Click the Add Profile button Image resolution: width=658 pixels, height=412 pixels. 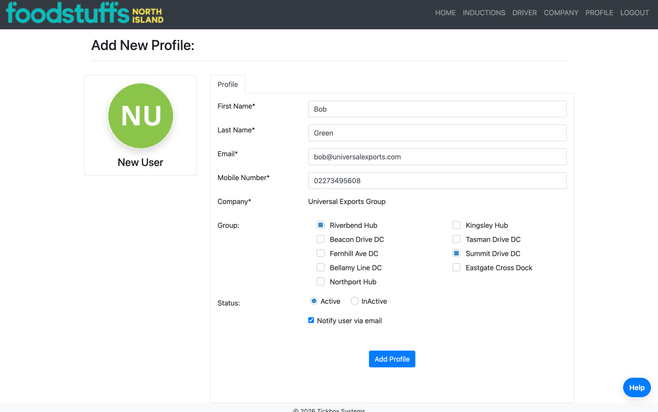click(392, 359)
